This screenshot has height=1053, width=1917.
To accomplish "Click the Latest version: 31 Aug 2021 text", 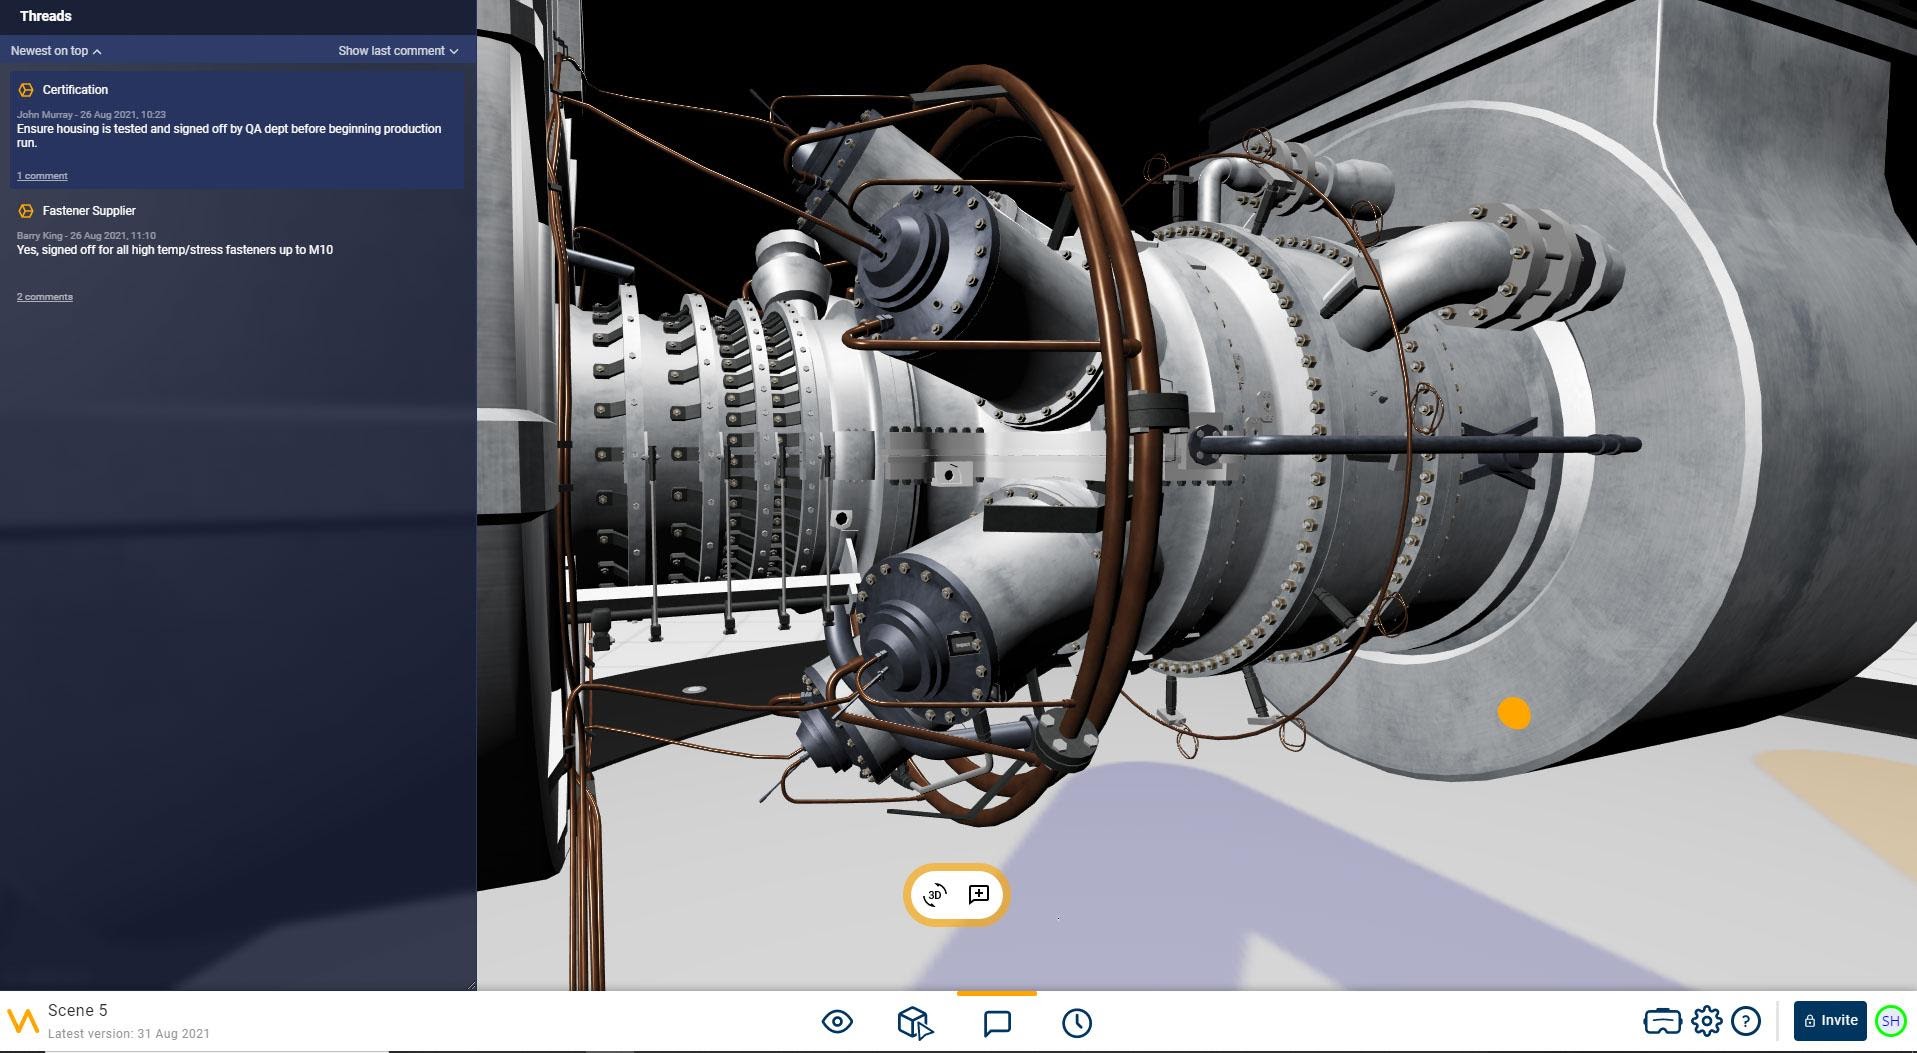I will click(129, 1034).
